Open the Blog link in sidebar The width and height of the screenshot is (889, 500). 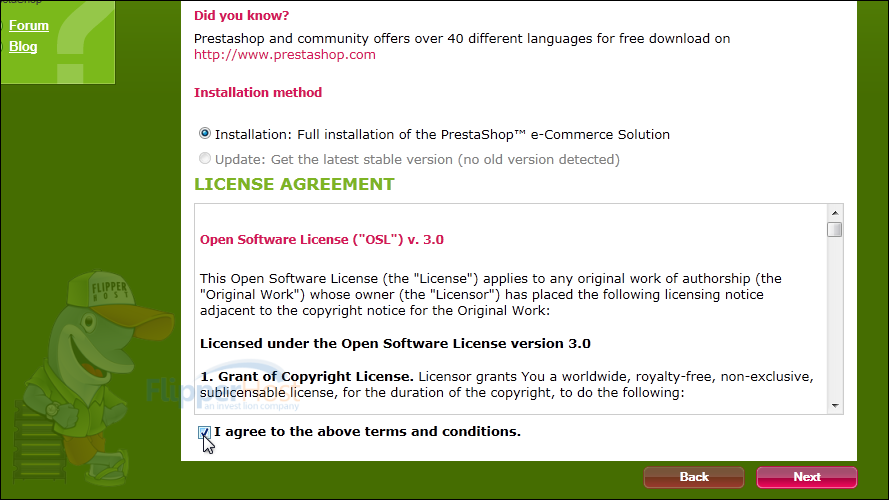(x=23, y=46)
